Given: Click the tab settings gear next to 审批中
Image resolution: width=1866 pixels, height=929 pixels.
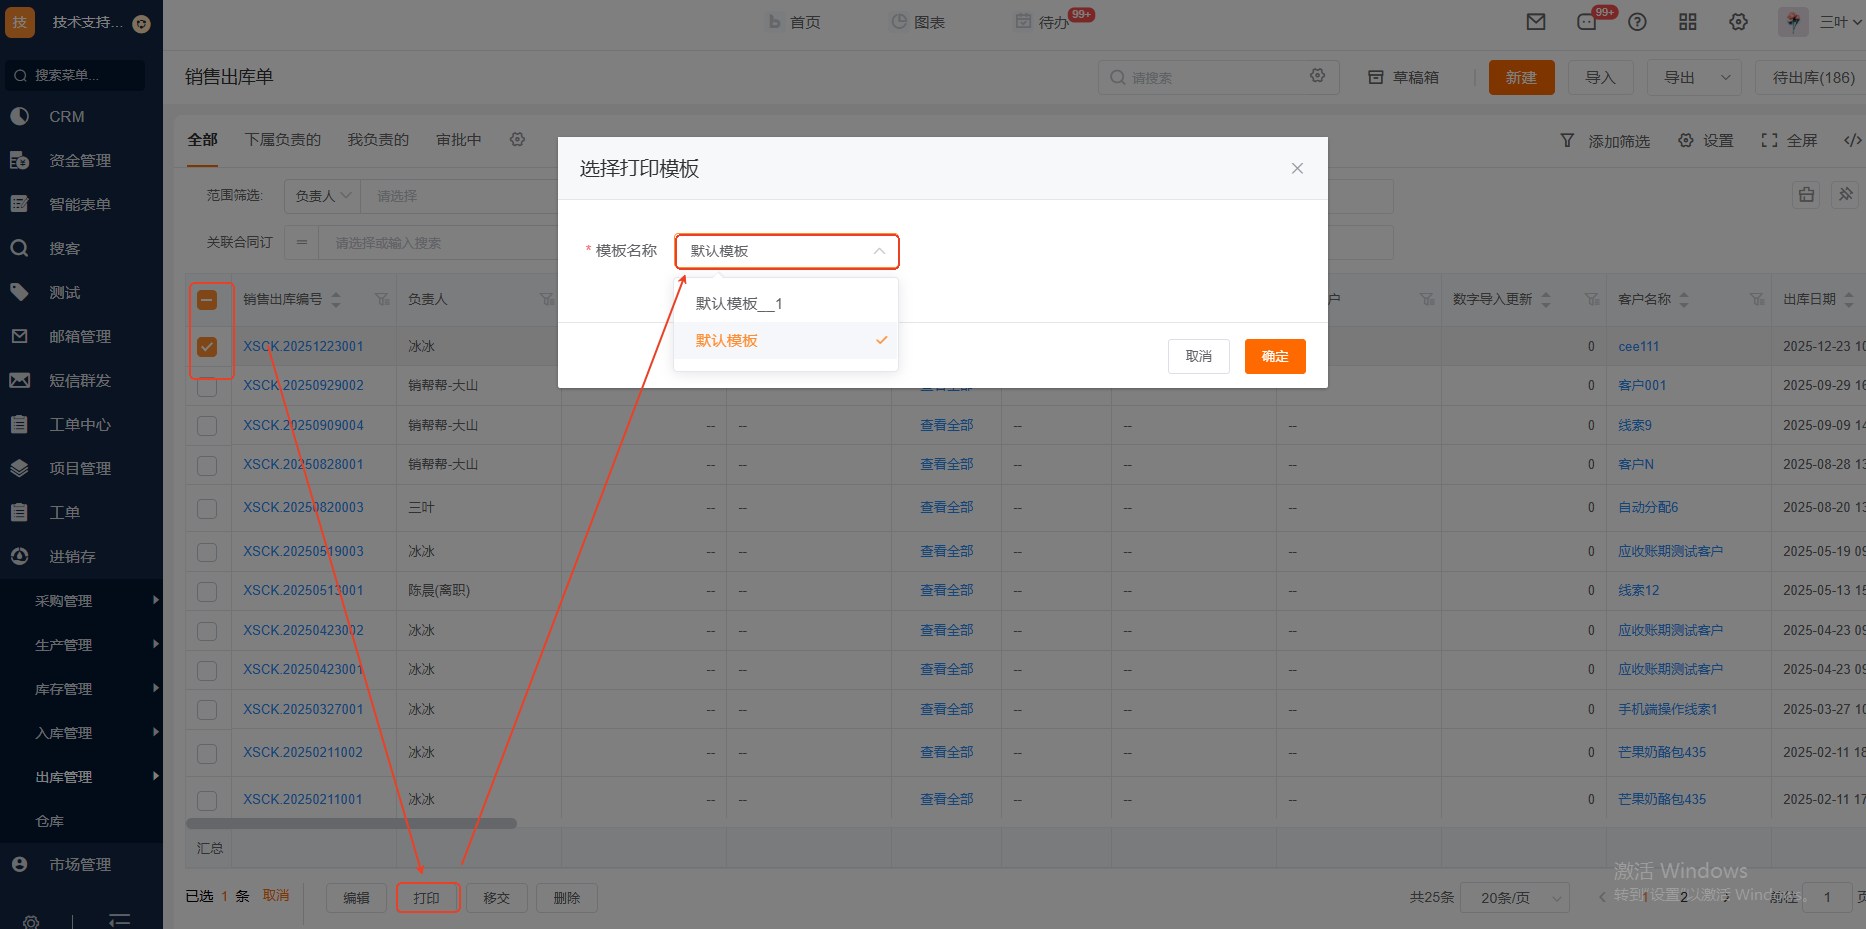Looking at the screenshot, I should pos(517,140).
